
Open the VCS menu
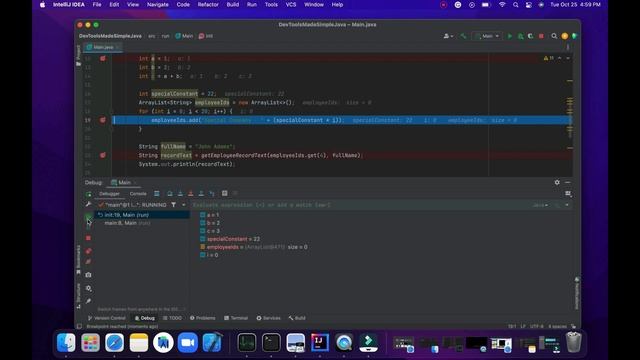pyautogui.click(x=291, y=4)
